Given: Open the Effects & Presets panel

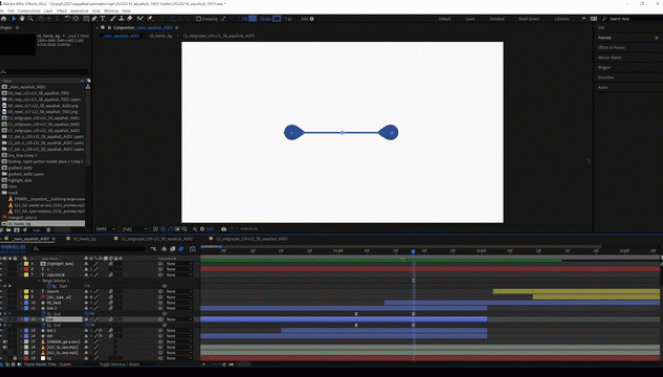Looking at the screenshot, I should coord(611,47).
